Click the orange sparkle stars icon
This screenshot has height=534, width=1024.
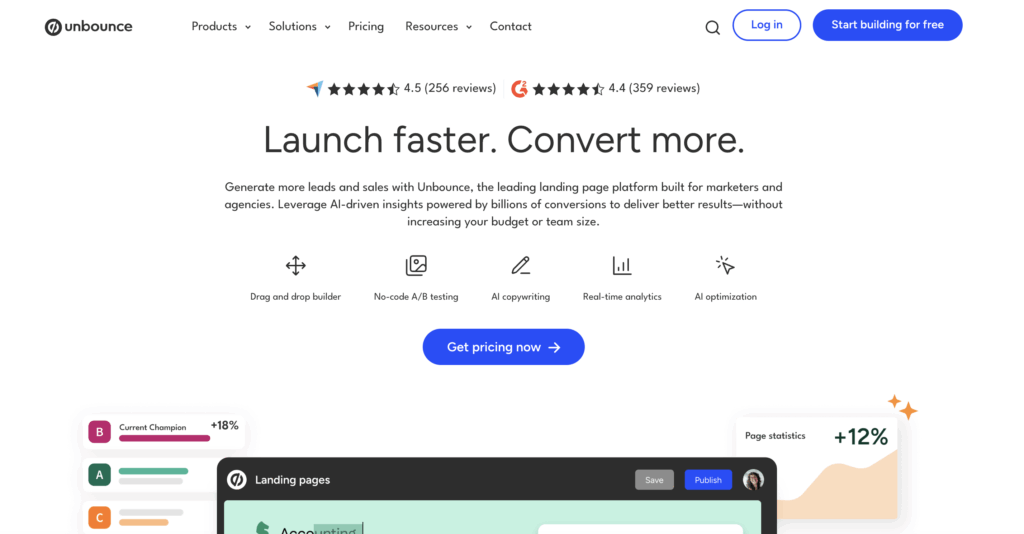(903, 406)
